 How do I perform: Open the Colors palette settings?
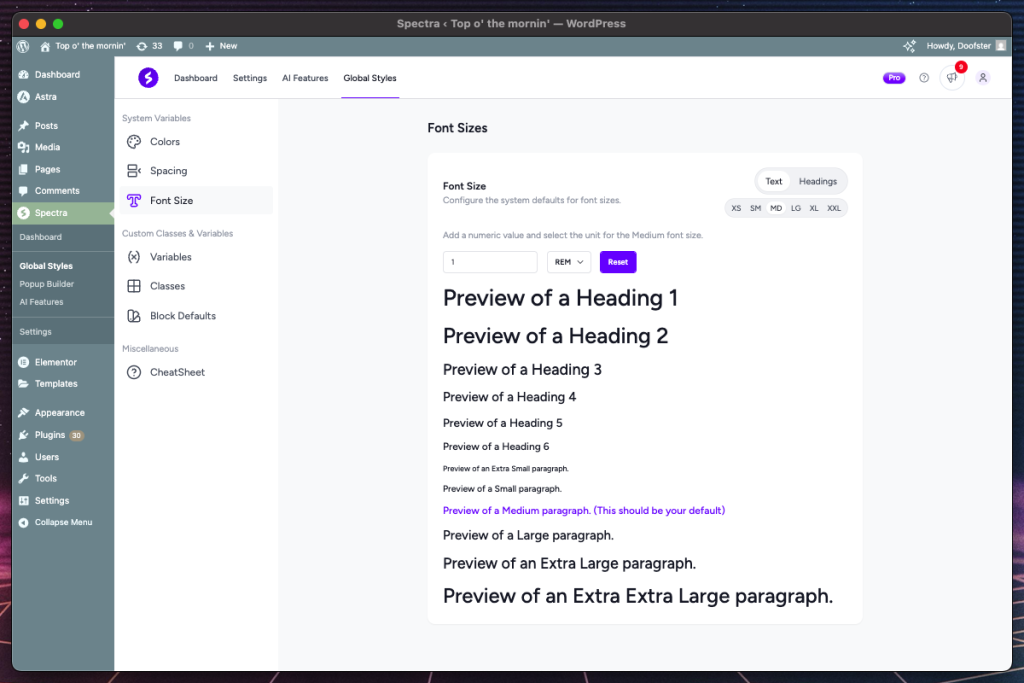pyautogui.click(x=164, y=142)
